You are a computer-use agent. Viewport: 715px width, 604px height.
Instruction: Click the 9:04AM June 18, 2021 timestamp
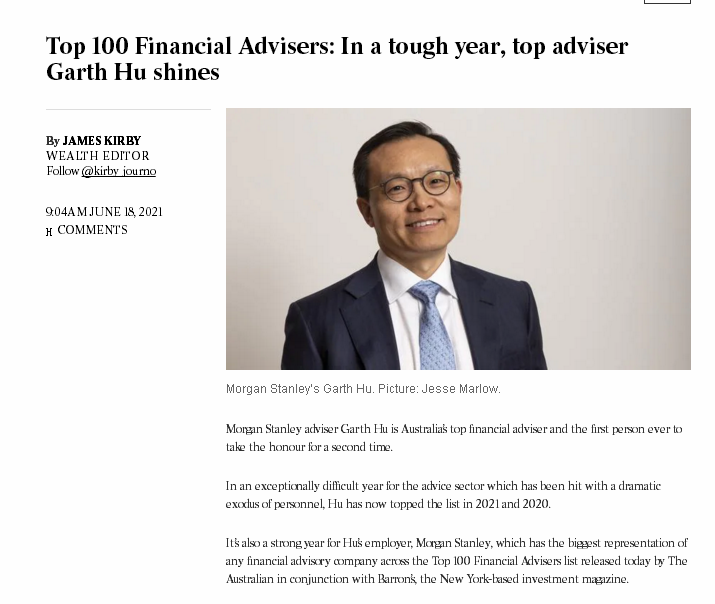[x=104, y=212]
